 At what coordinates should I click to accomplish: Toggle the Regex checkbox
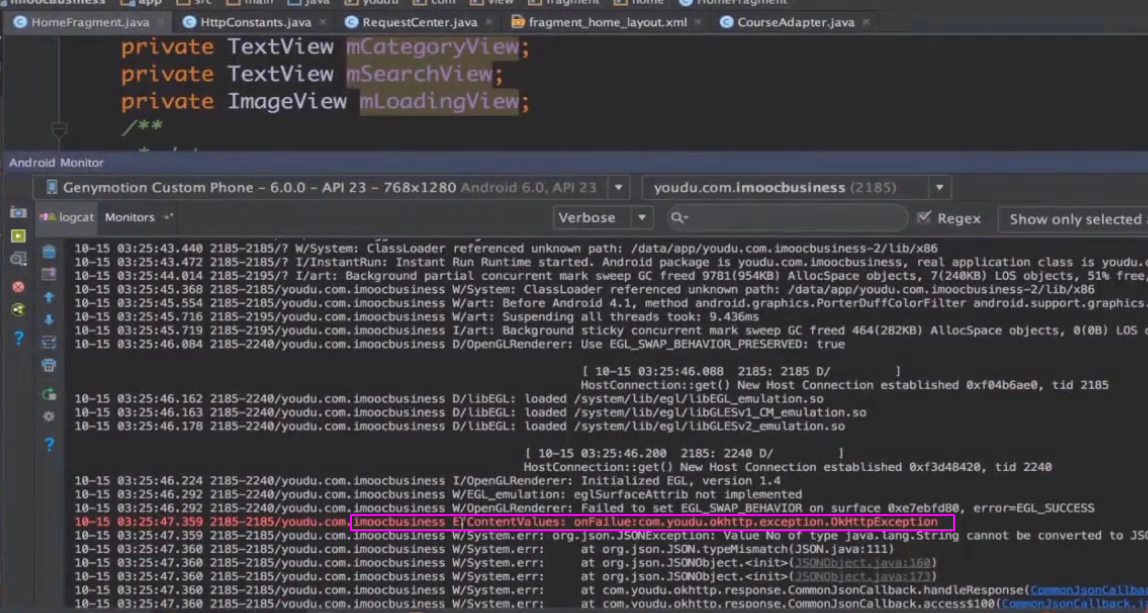tap(924, 218)
